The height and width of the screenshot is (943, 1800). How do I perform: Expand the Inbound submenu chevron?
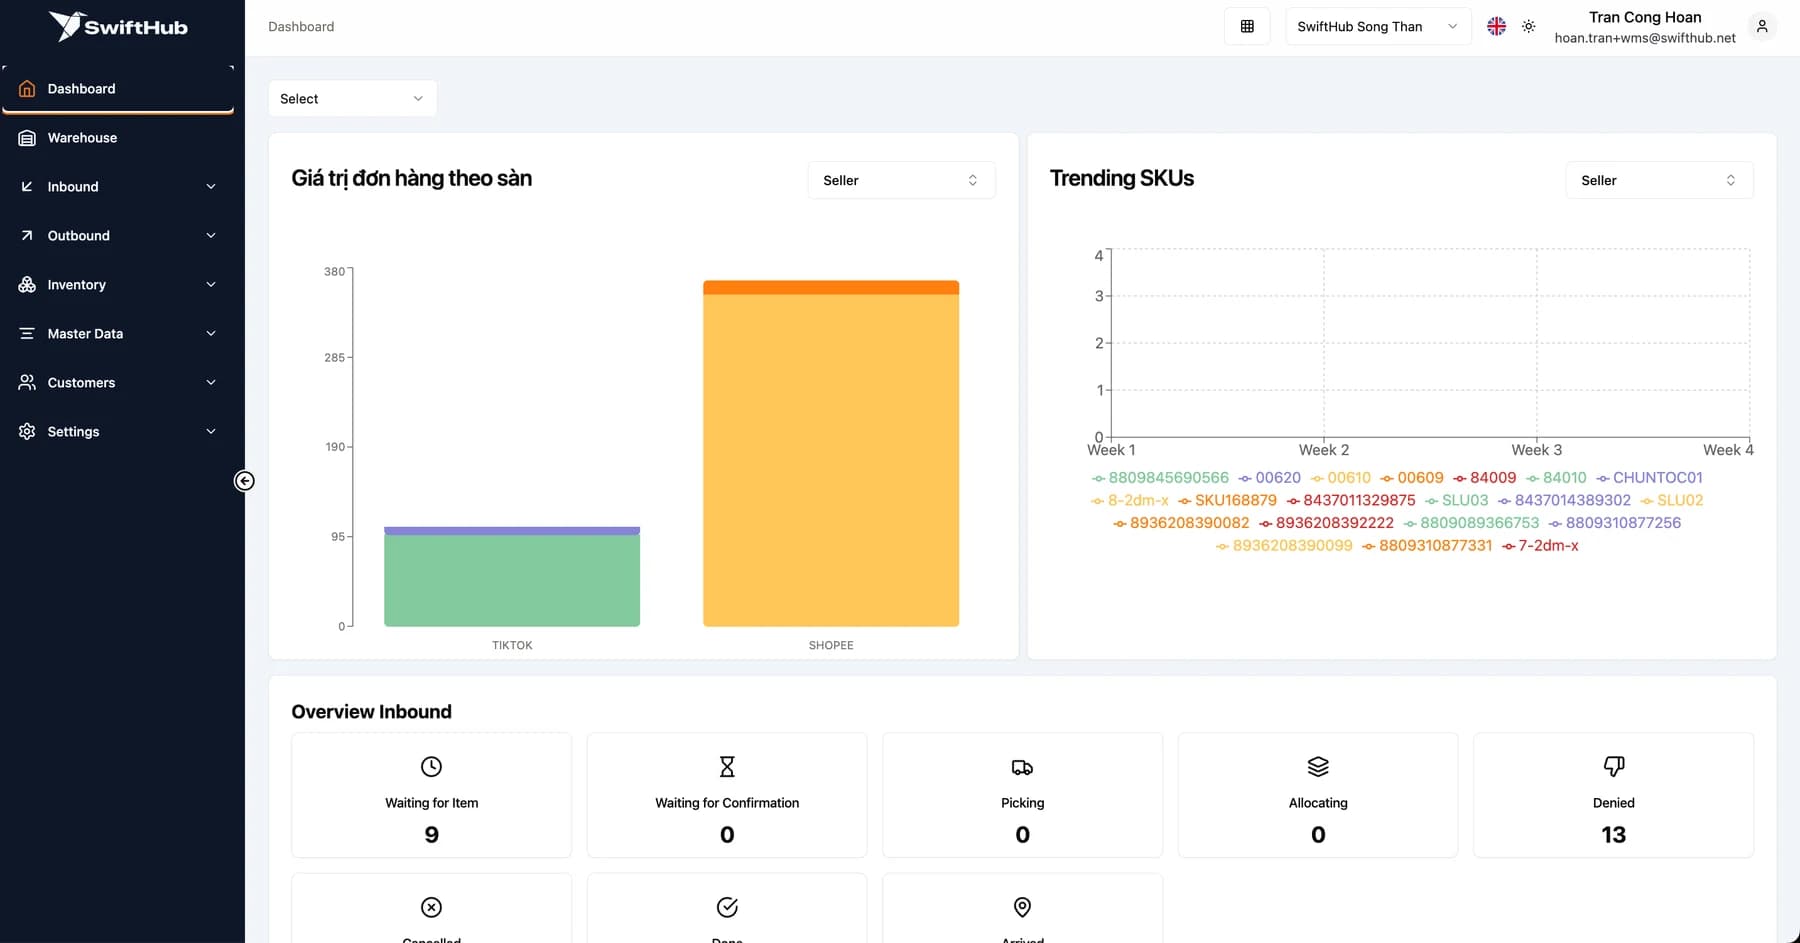pyautogui.click(x=211, y=187)
